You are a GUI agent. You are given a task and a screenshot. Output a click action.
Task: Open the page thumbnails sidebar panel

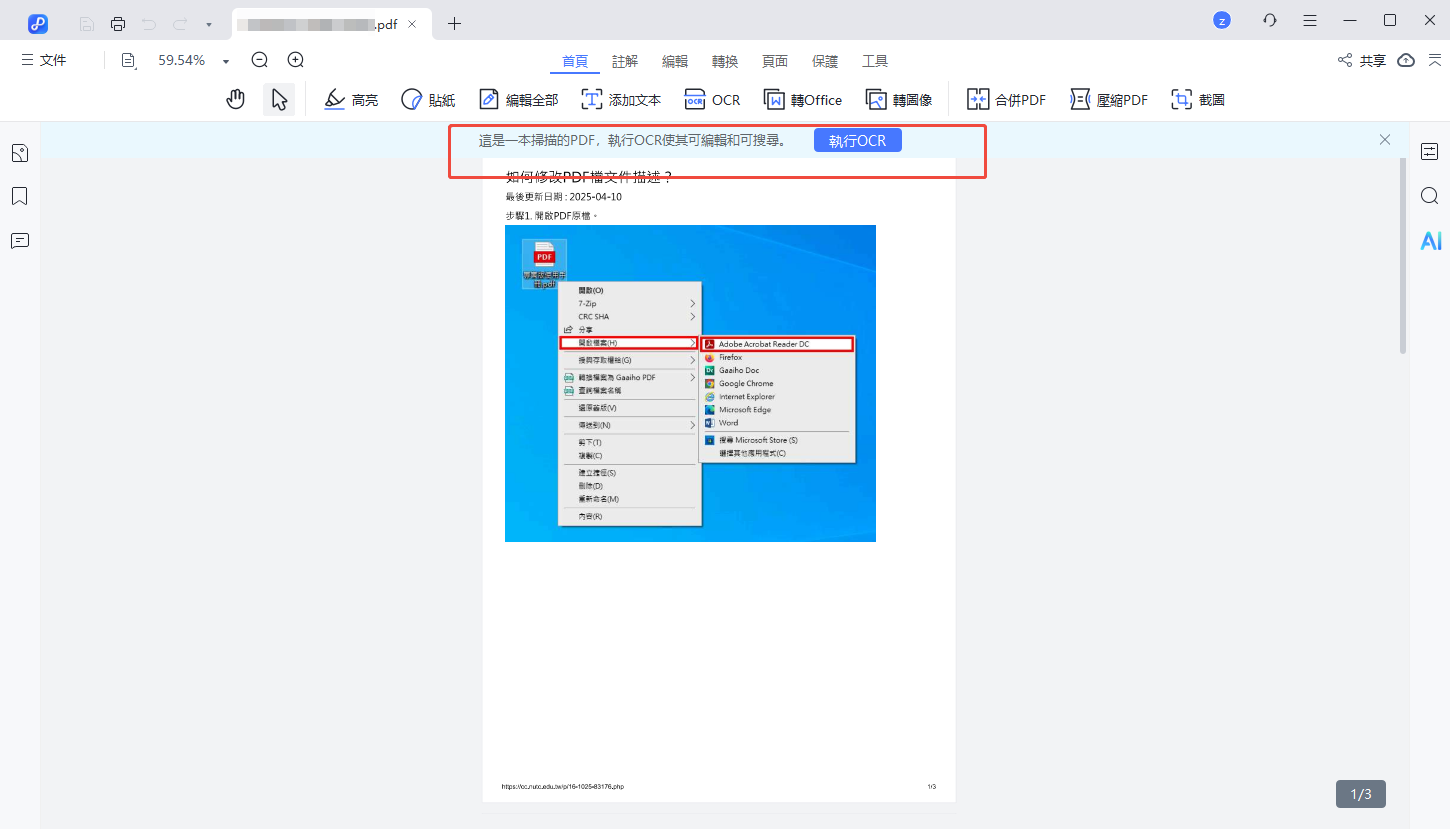tap(19, 153)
